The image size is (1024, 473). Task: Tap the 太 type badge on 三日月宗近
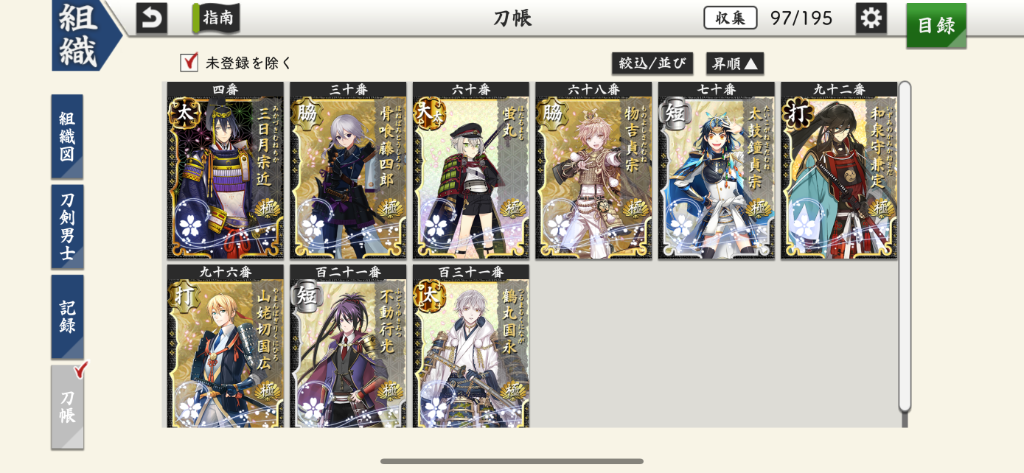pyautogui.click(x=182, y=114)
